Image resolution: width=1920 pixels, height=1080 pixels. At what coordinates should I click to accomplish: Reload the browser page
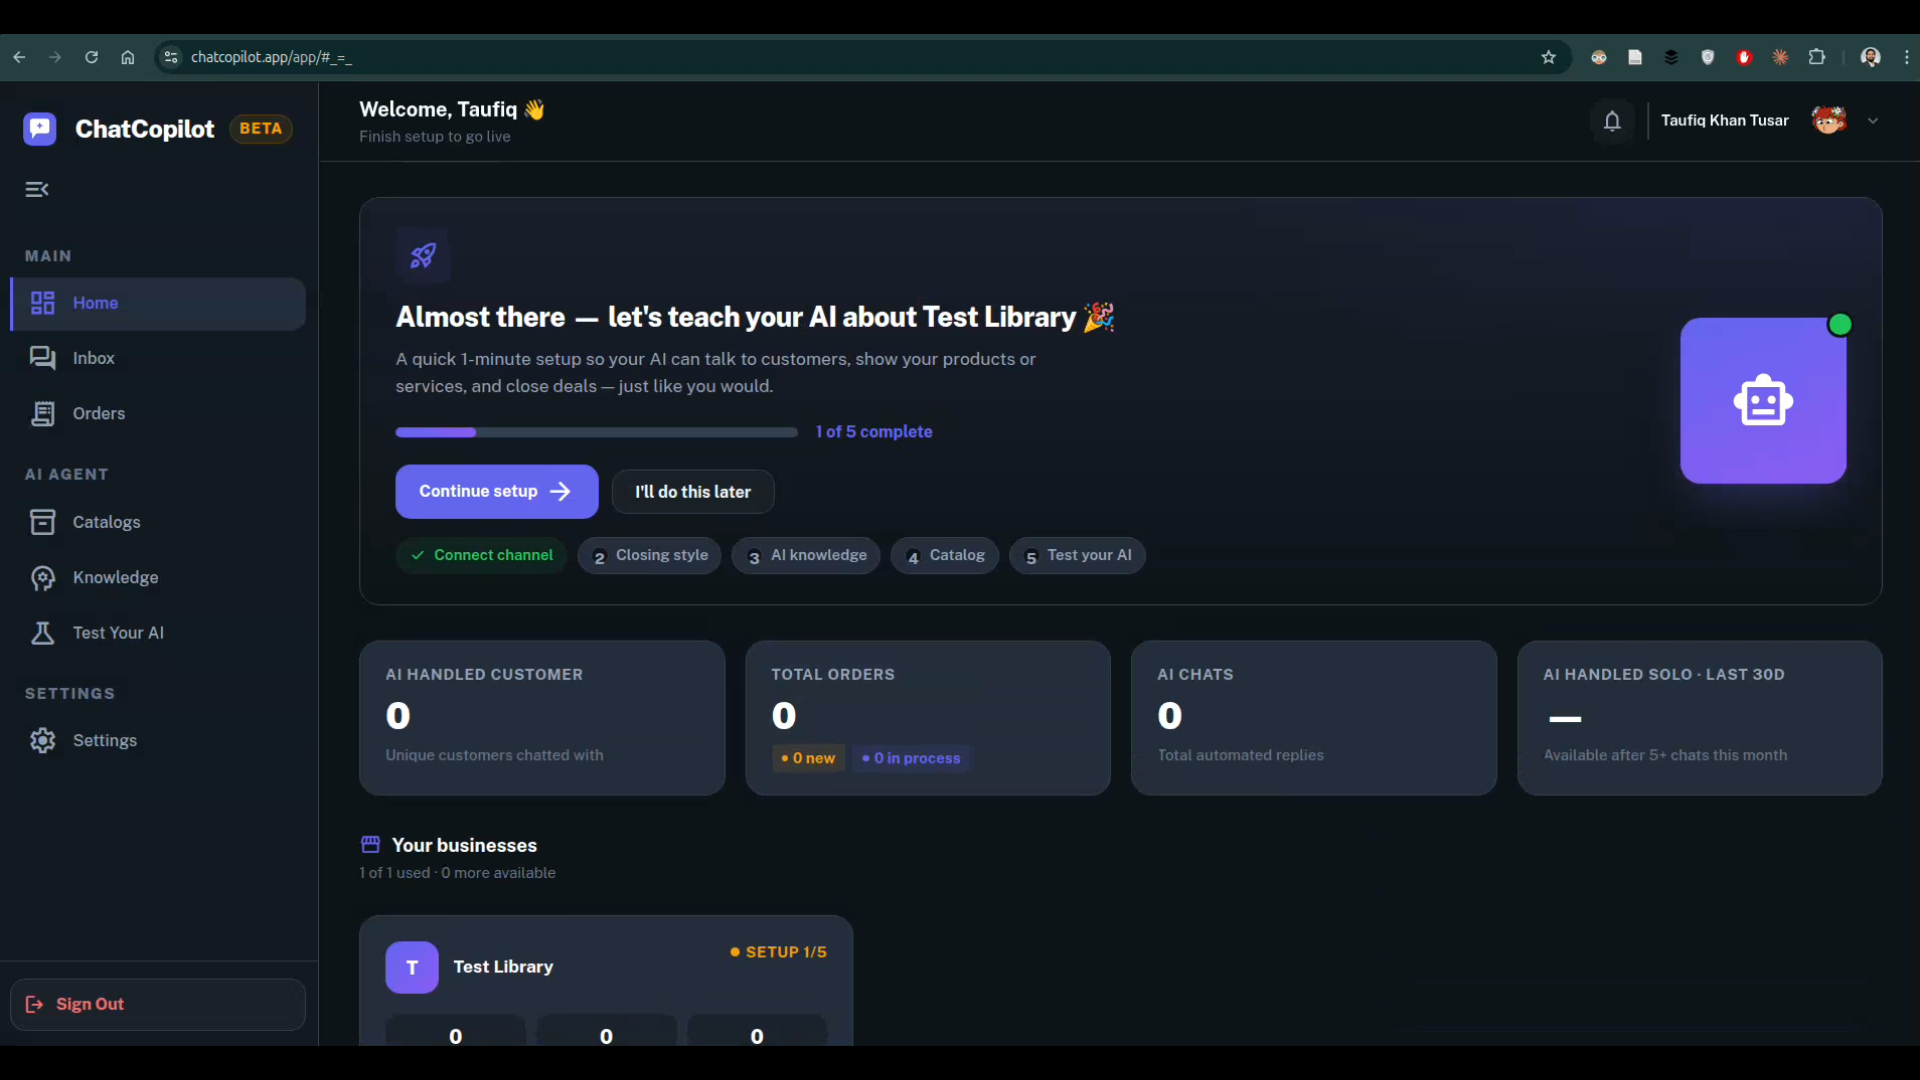click(91, 57)
